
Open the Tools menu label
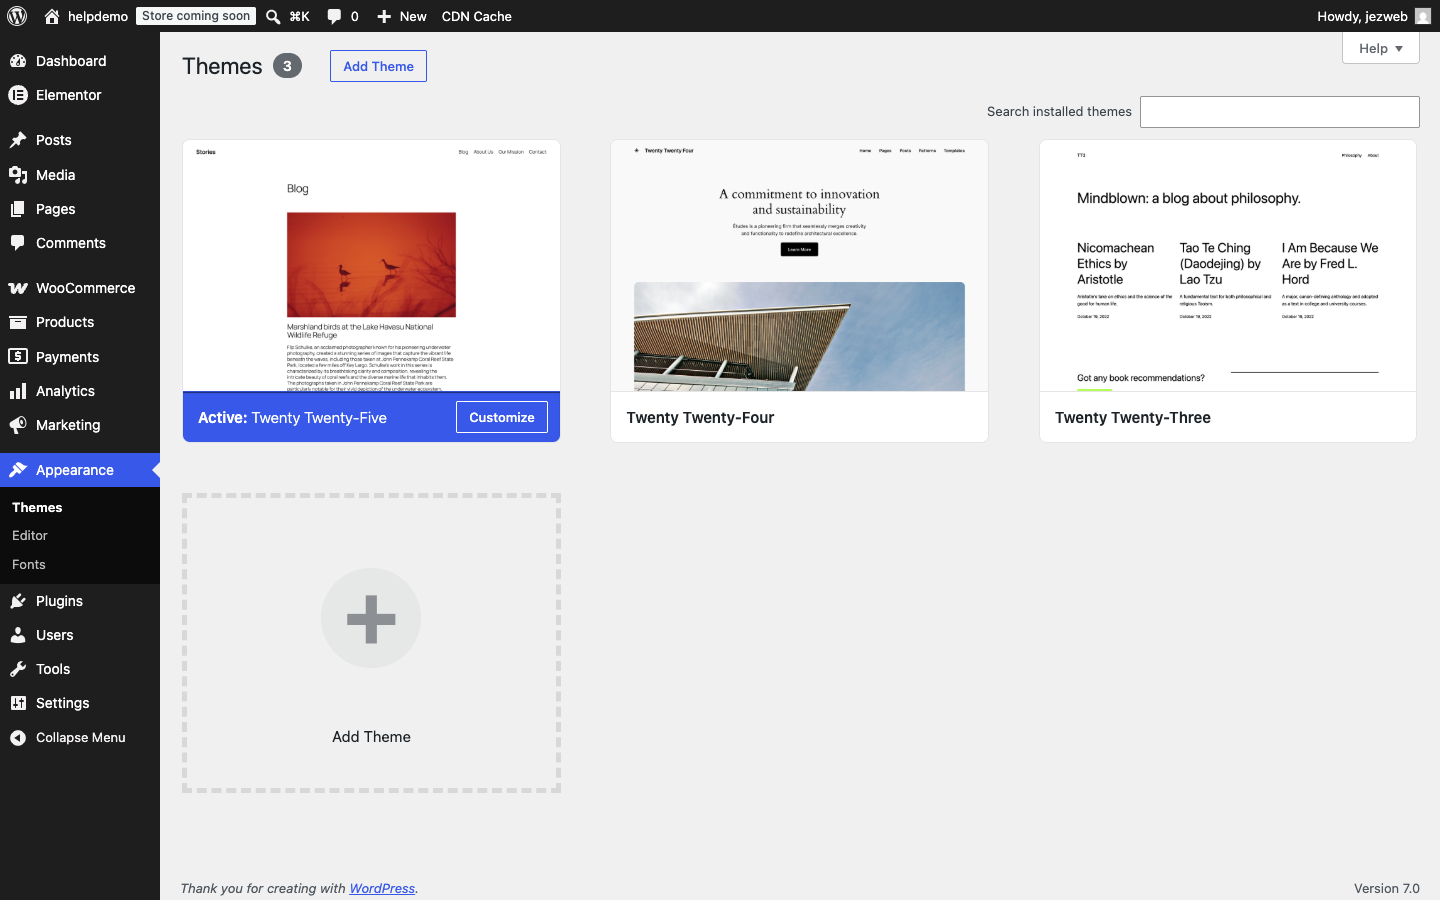point(53,669)
